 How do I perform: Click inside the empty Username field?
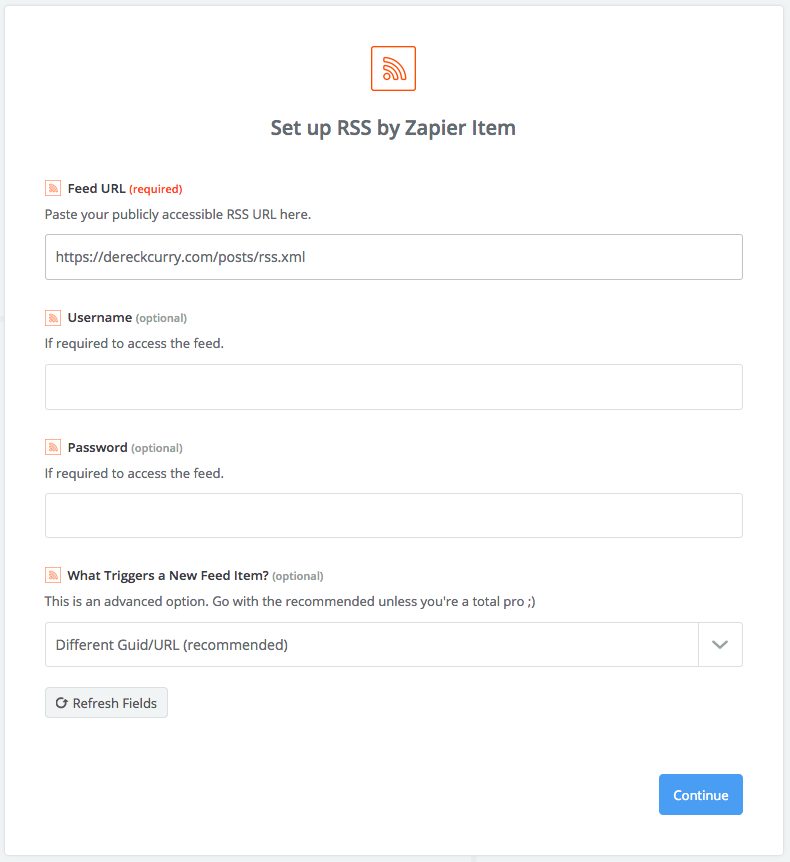click(394, 387)
